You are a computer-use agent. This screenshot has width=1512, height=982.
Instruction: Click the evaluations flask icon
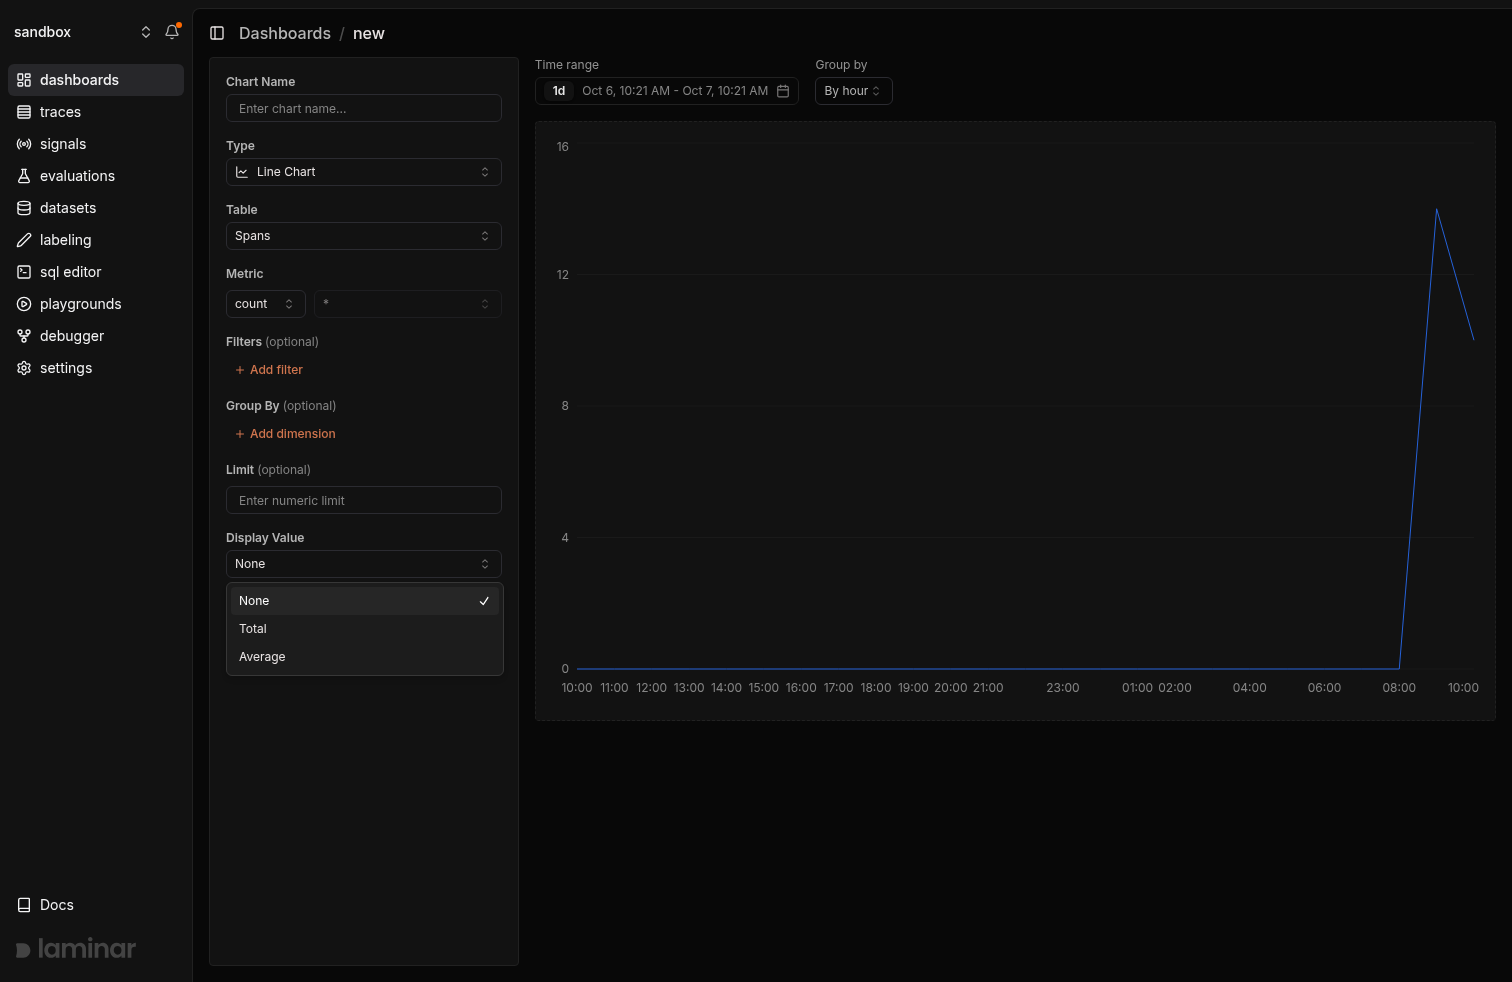tap(24, 176)
